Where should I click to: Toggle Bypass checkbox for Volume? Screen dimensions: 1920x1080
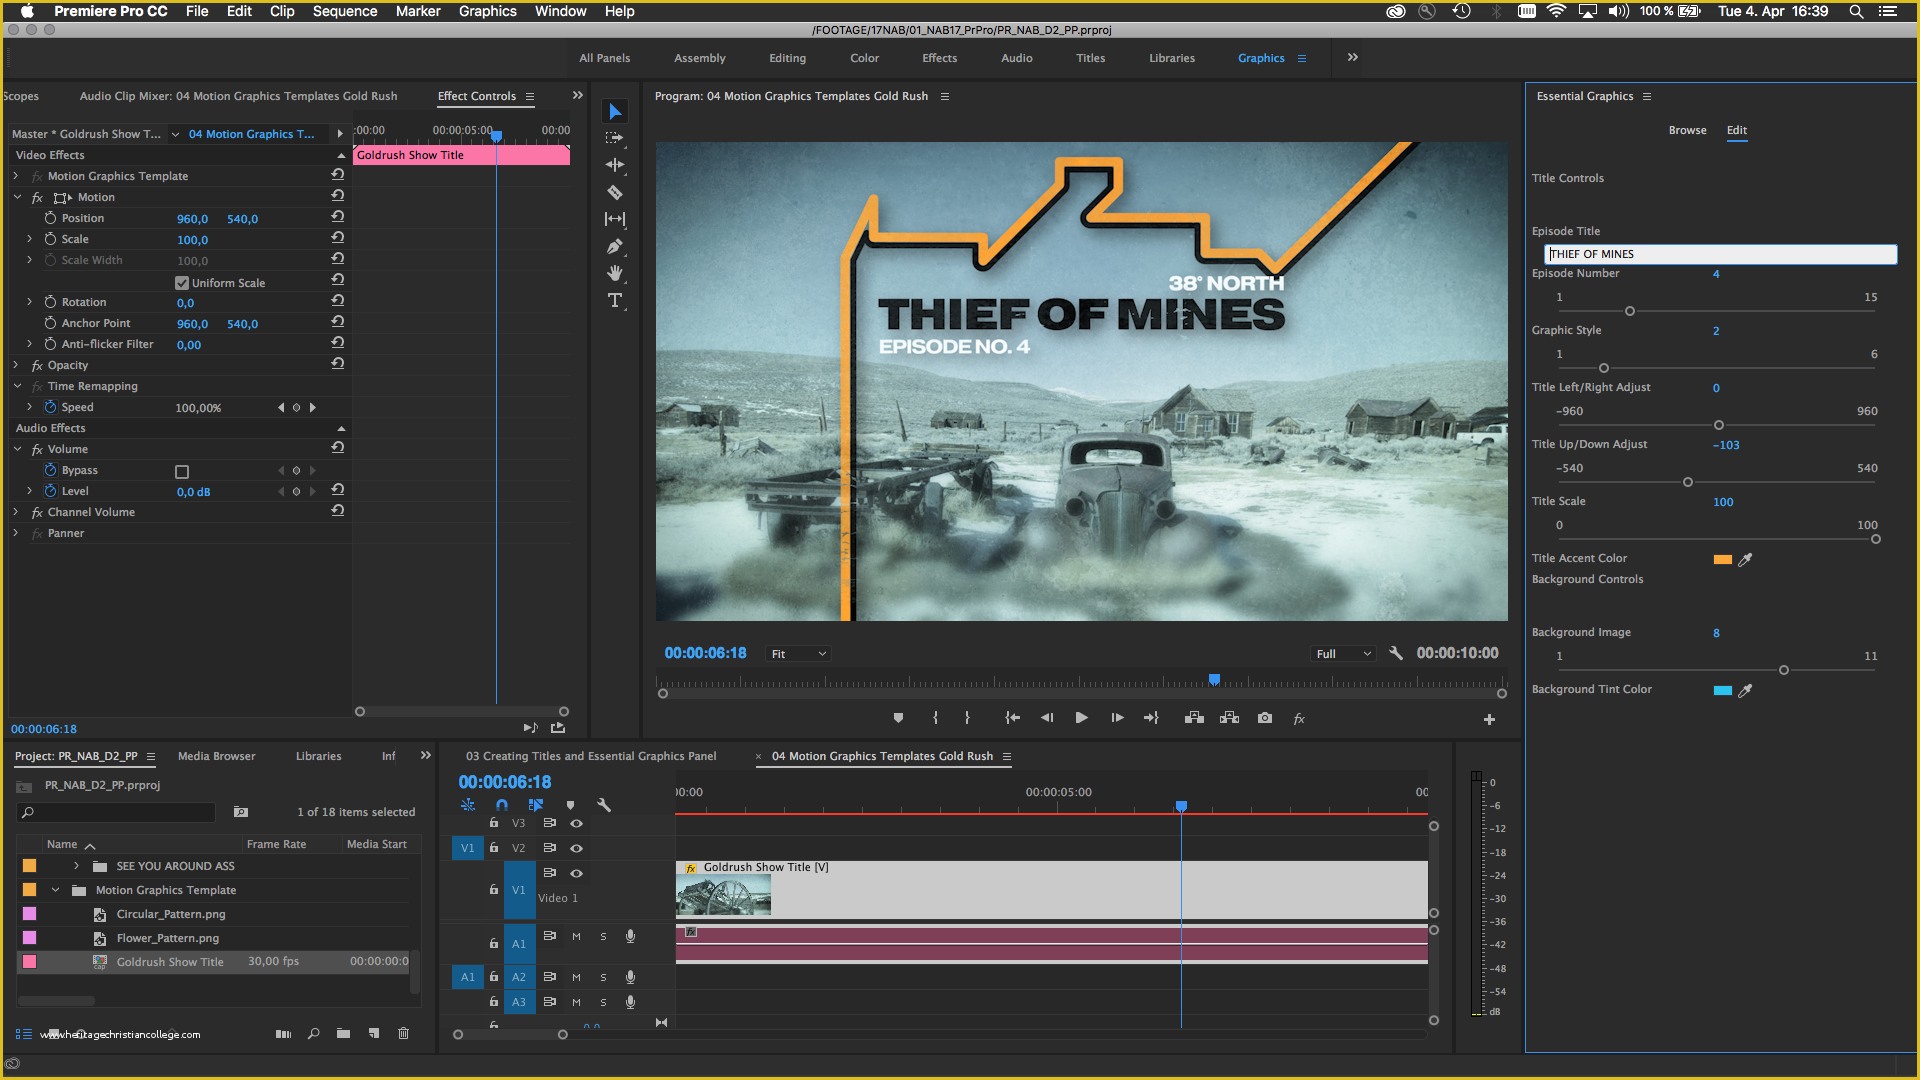point(181,471)
